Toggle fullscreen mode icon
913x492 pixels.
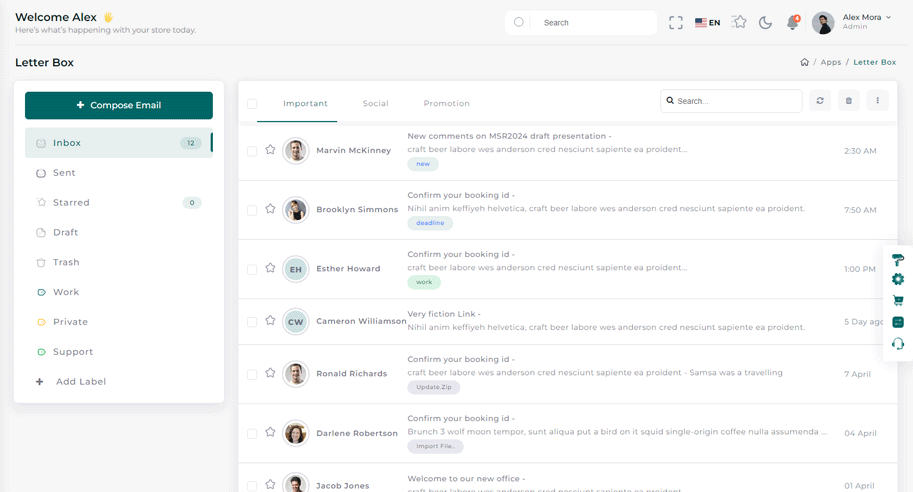676,22
